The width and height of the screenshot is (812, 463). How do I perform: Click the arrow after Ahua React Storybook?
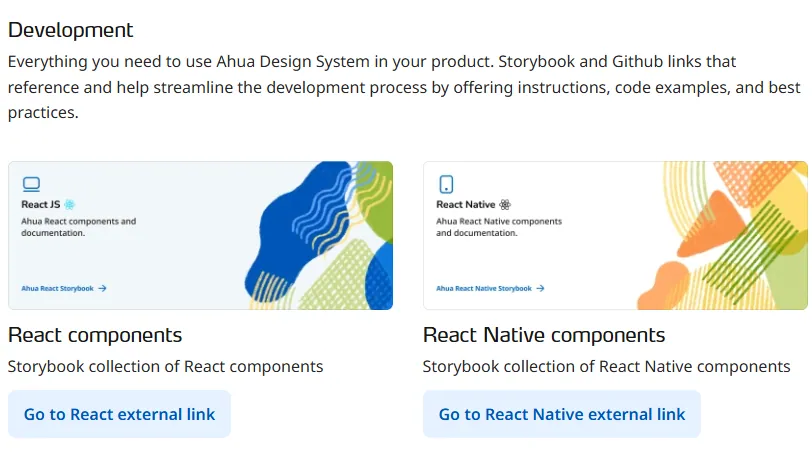[102, 288]
